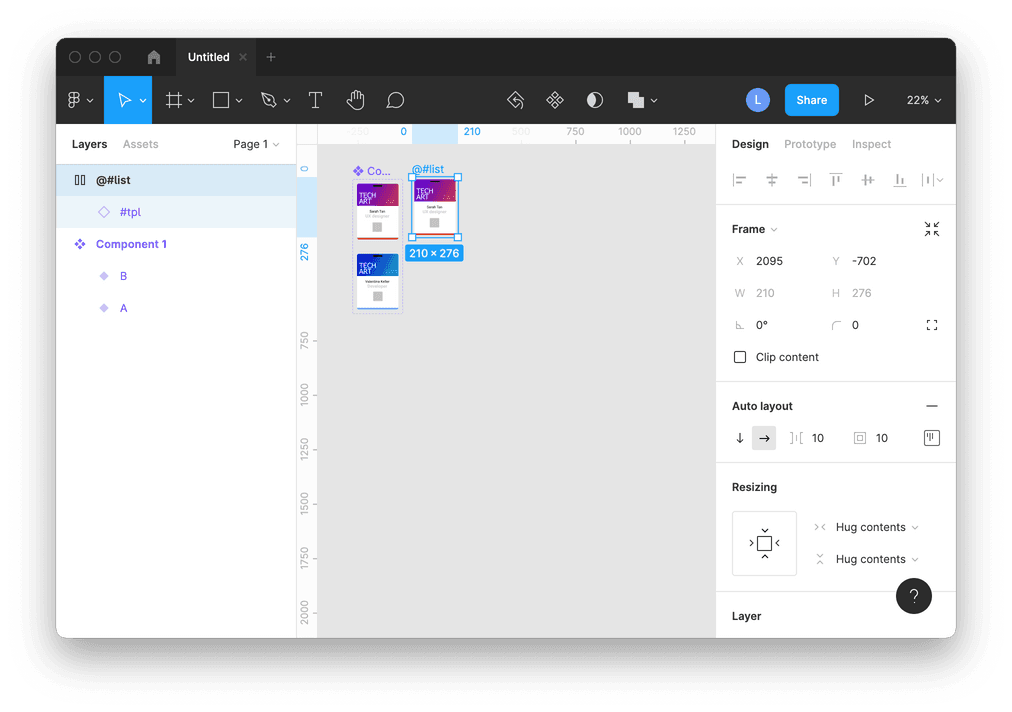Image resolution: width=1012 pixels, height=712 pixels.
Task: Select the #tpl layer
Action: click(x=131, y=212)
